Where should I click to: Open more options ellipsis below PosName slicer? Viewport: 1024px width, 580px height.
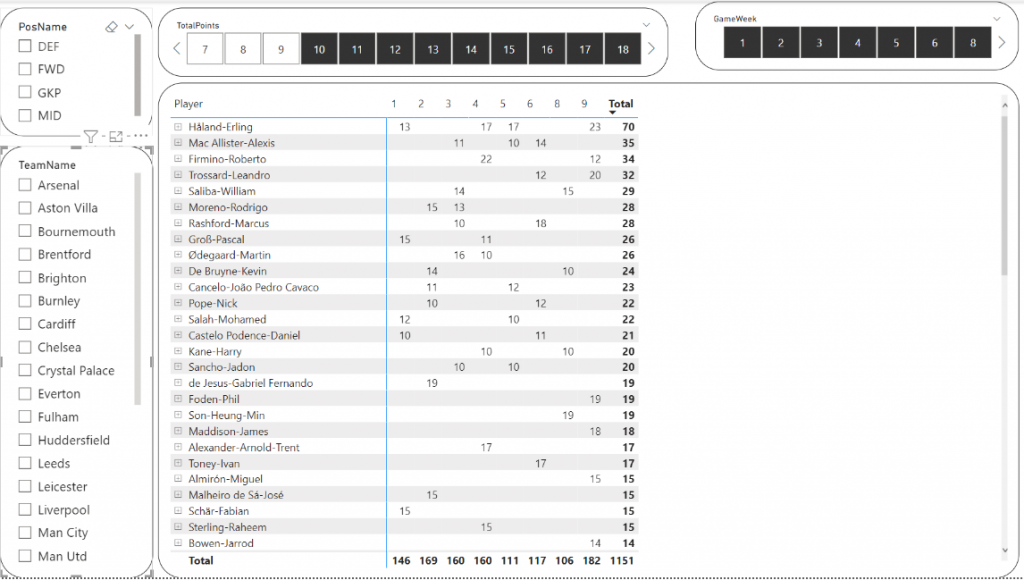click(x=140, y=137)
